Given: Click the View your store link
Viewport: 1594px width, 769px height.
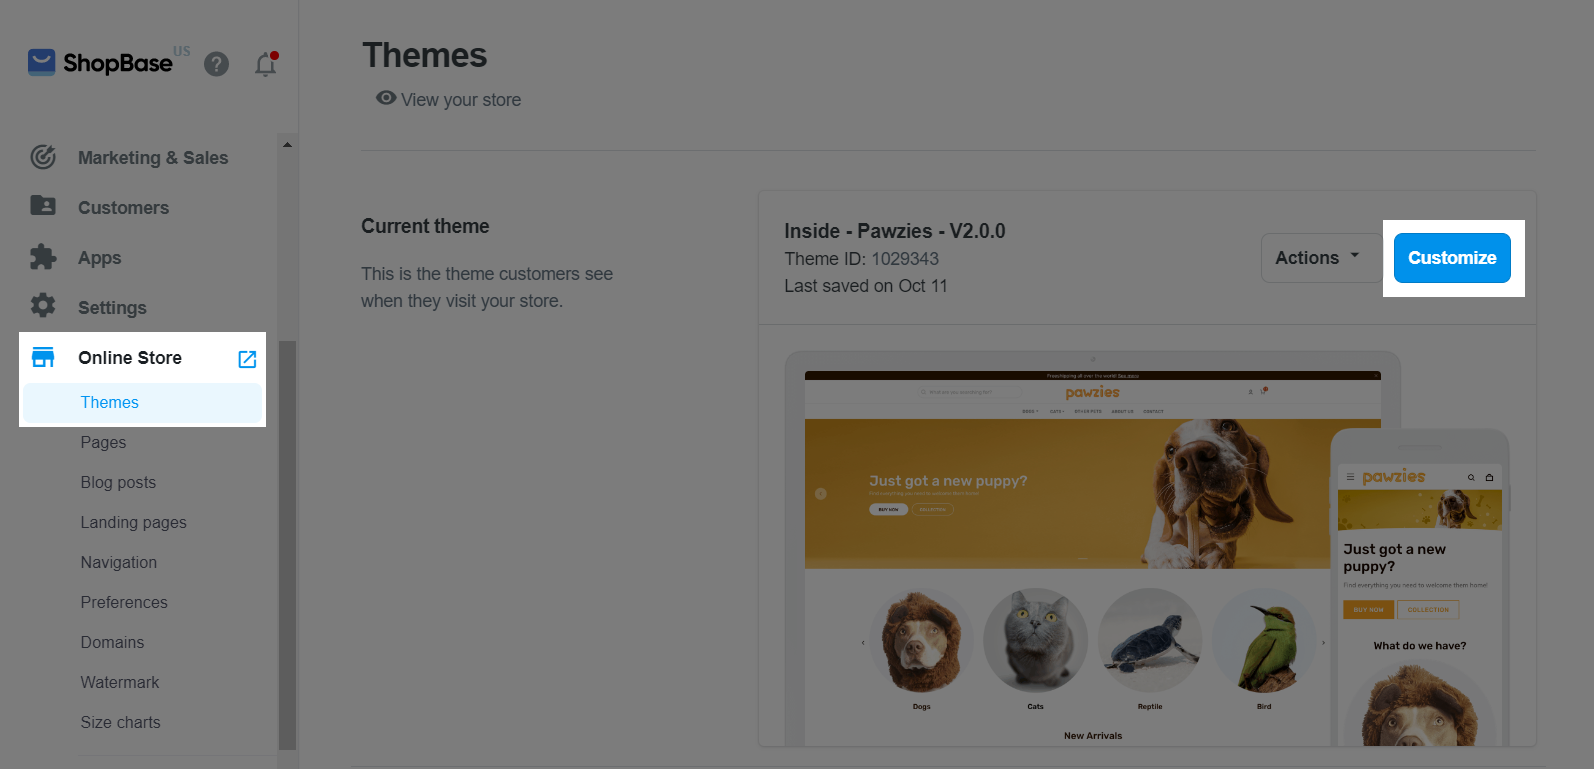Looking at the screenshot, I should (x=461, y=100).
